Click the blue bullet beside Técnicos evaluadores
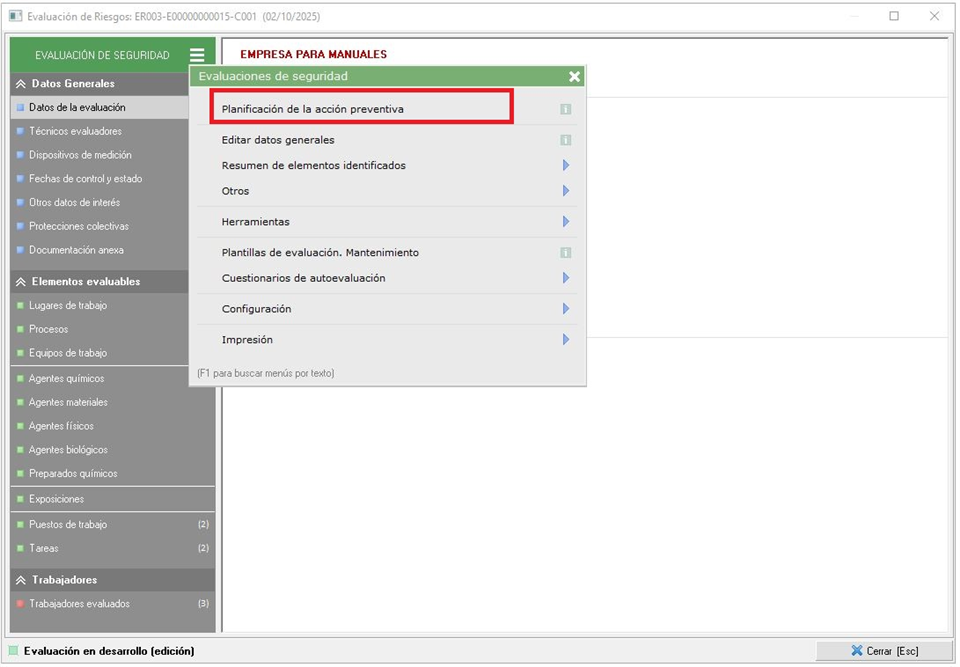This screenshot has width=960, height=667. click(20, 131)
